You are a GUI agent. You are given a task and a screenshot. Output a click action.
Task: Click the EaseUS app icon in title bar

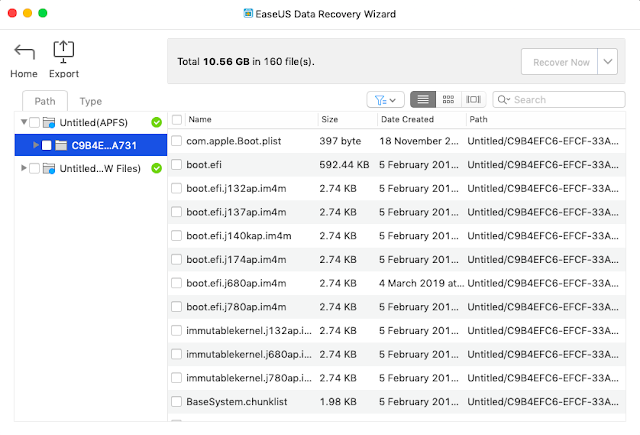pyautogui.click(x=248, y=13)
